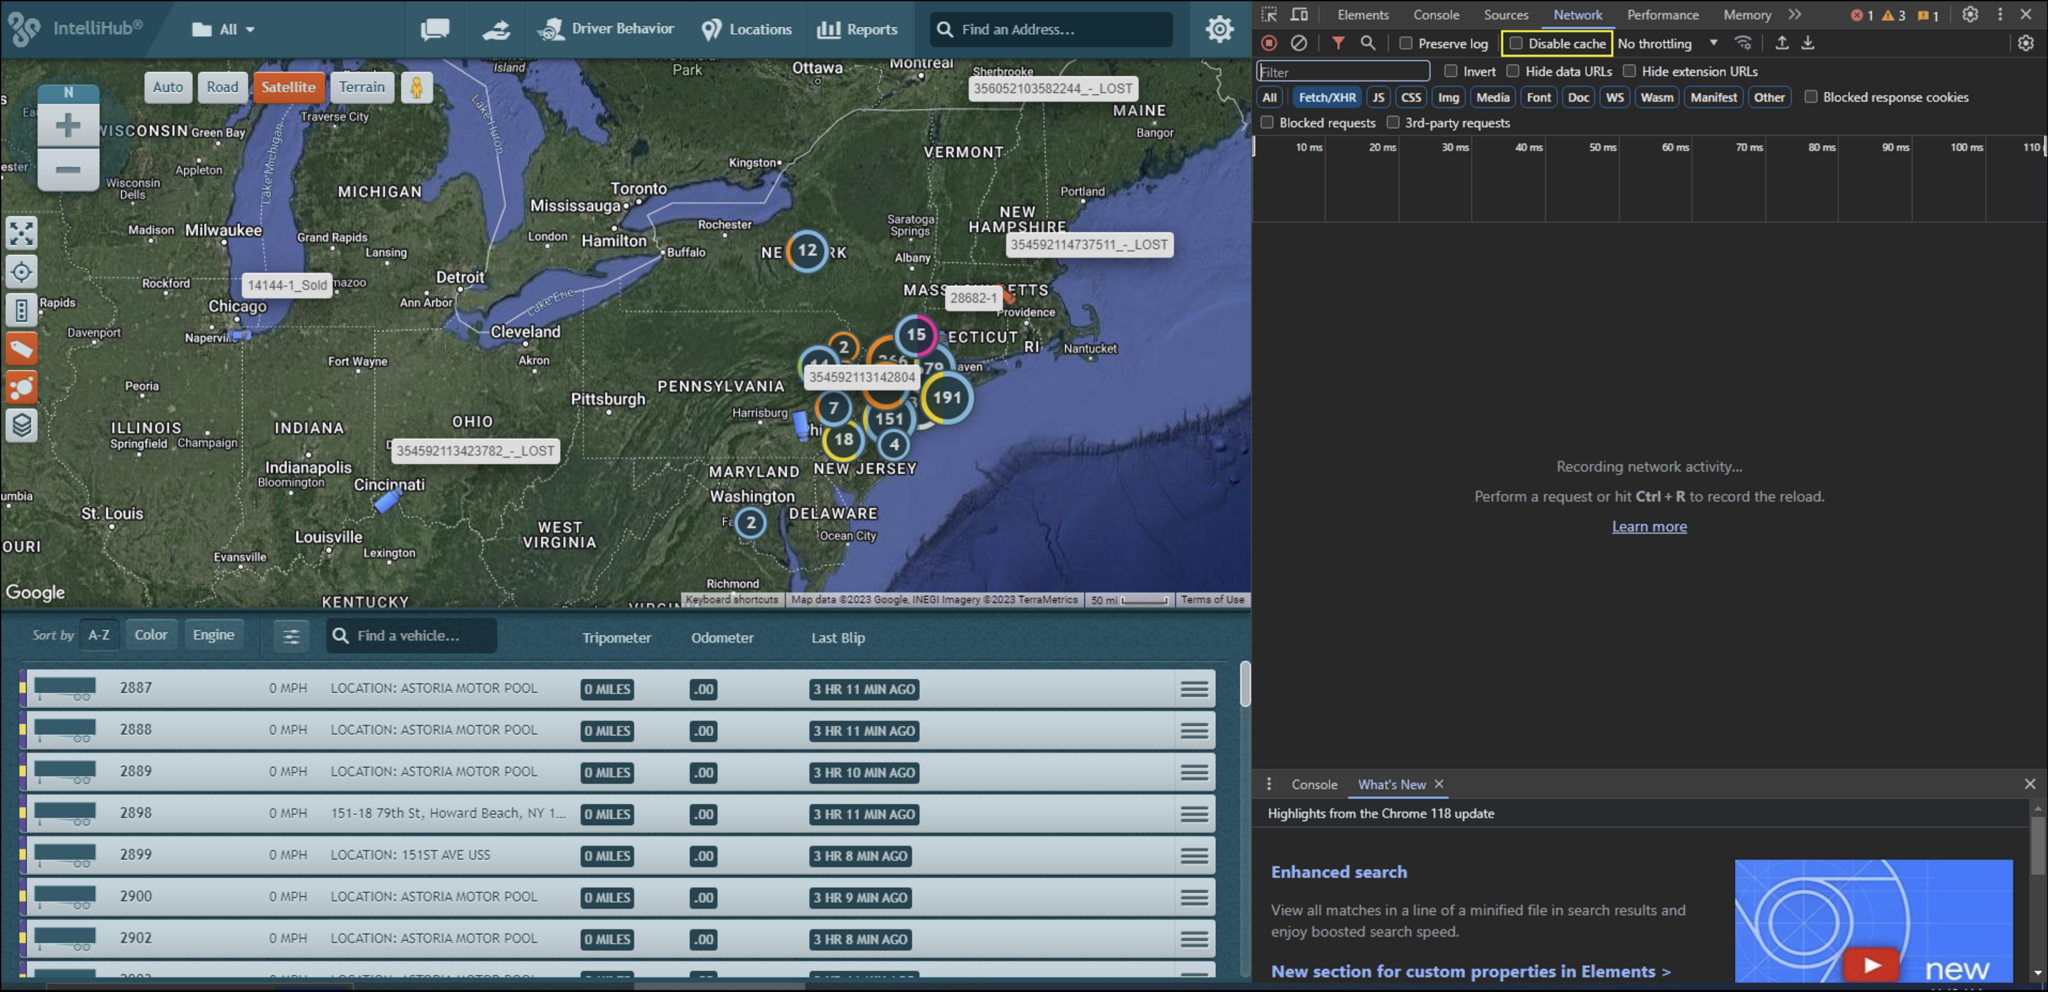Open IntelliHub settings gear
The height and width of the screenshot is (992, 2048).
(x=1218, y=29)
